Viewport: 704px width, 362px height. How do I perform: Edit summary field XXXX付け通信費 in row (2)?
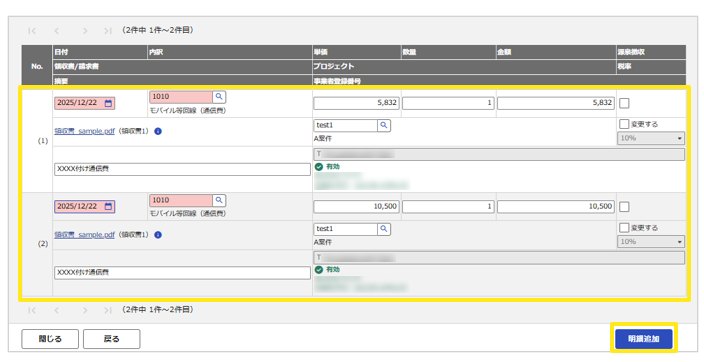point(182,273)
